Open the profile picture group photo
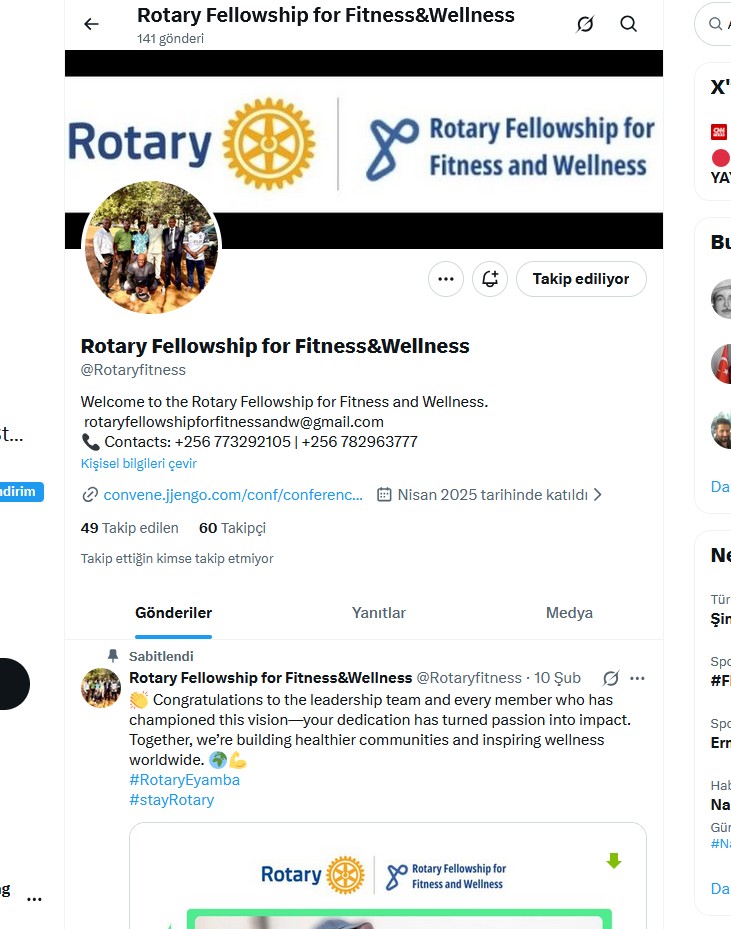The image size is (731, 929). click(x=151, y=248)
